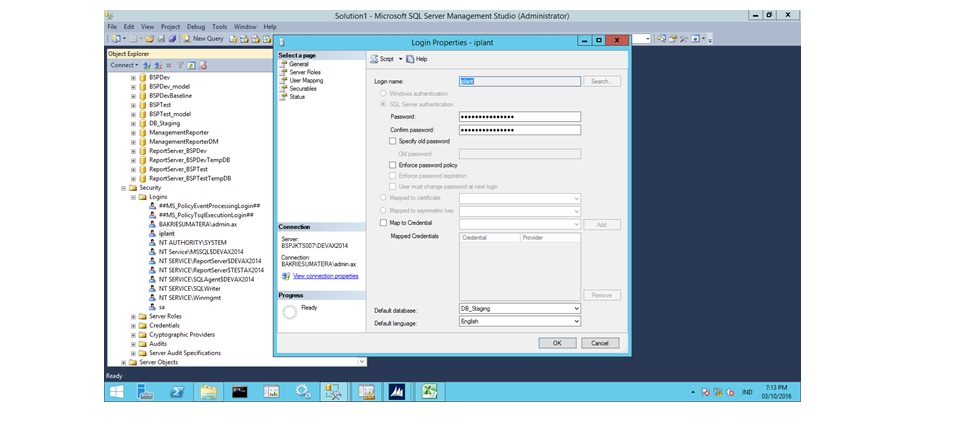Click the Properties Window icon in right toolbar

pos(673,39)
